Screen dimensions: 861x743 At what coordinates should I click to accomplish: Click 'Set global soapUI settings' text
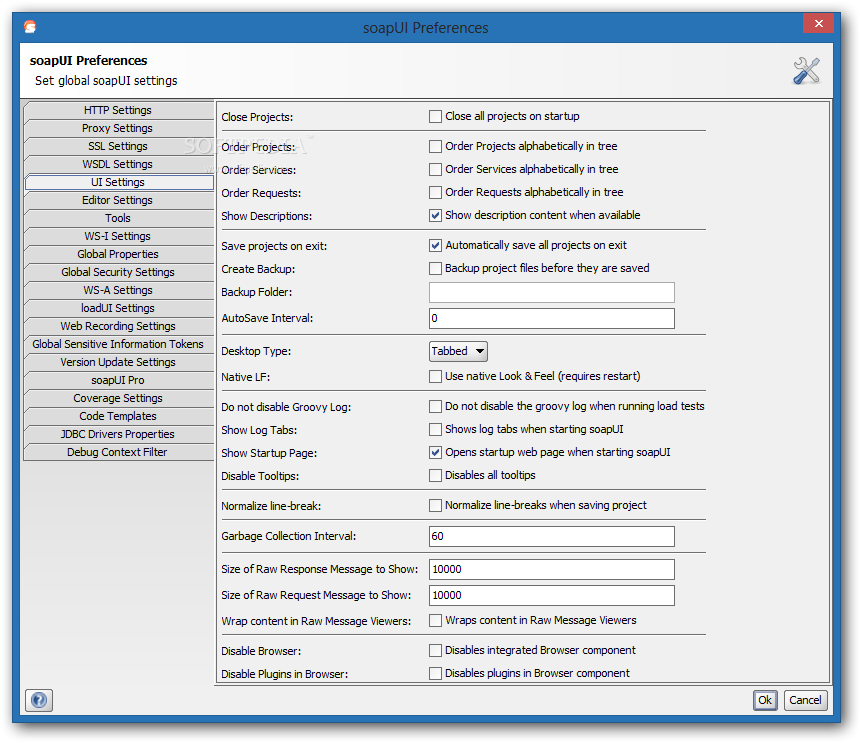(x=106, y=81)
